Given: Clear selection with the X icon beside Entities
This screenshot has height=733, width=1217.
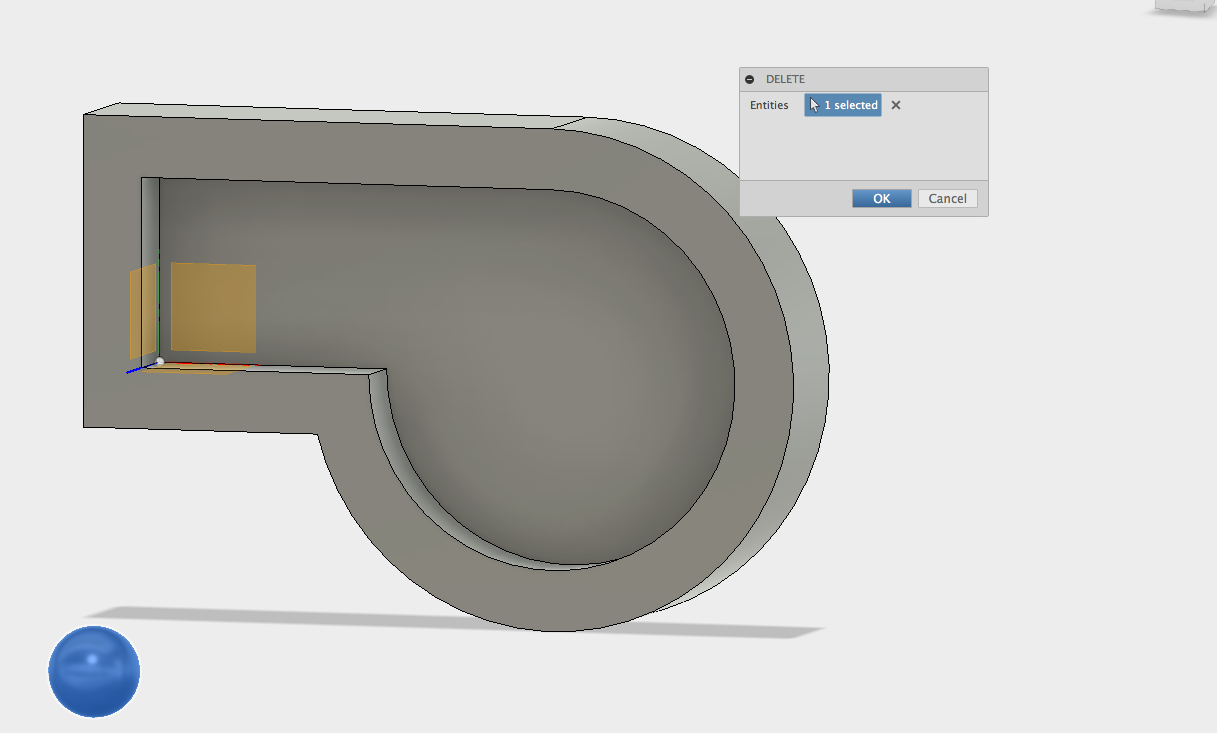Looking at the screenshot, I should 895,105.
